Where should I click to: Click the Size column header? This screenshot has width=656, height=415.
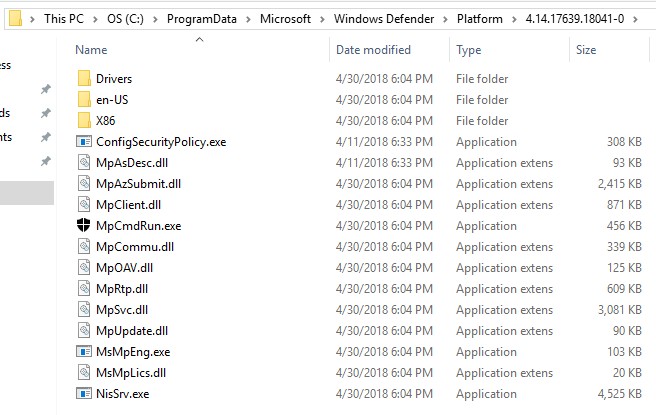[x=586, y=50]
